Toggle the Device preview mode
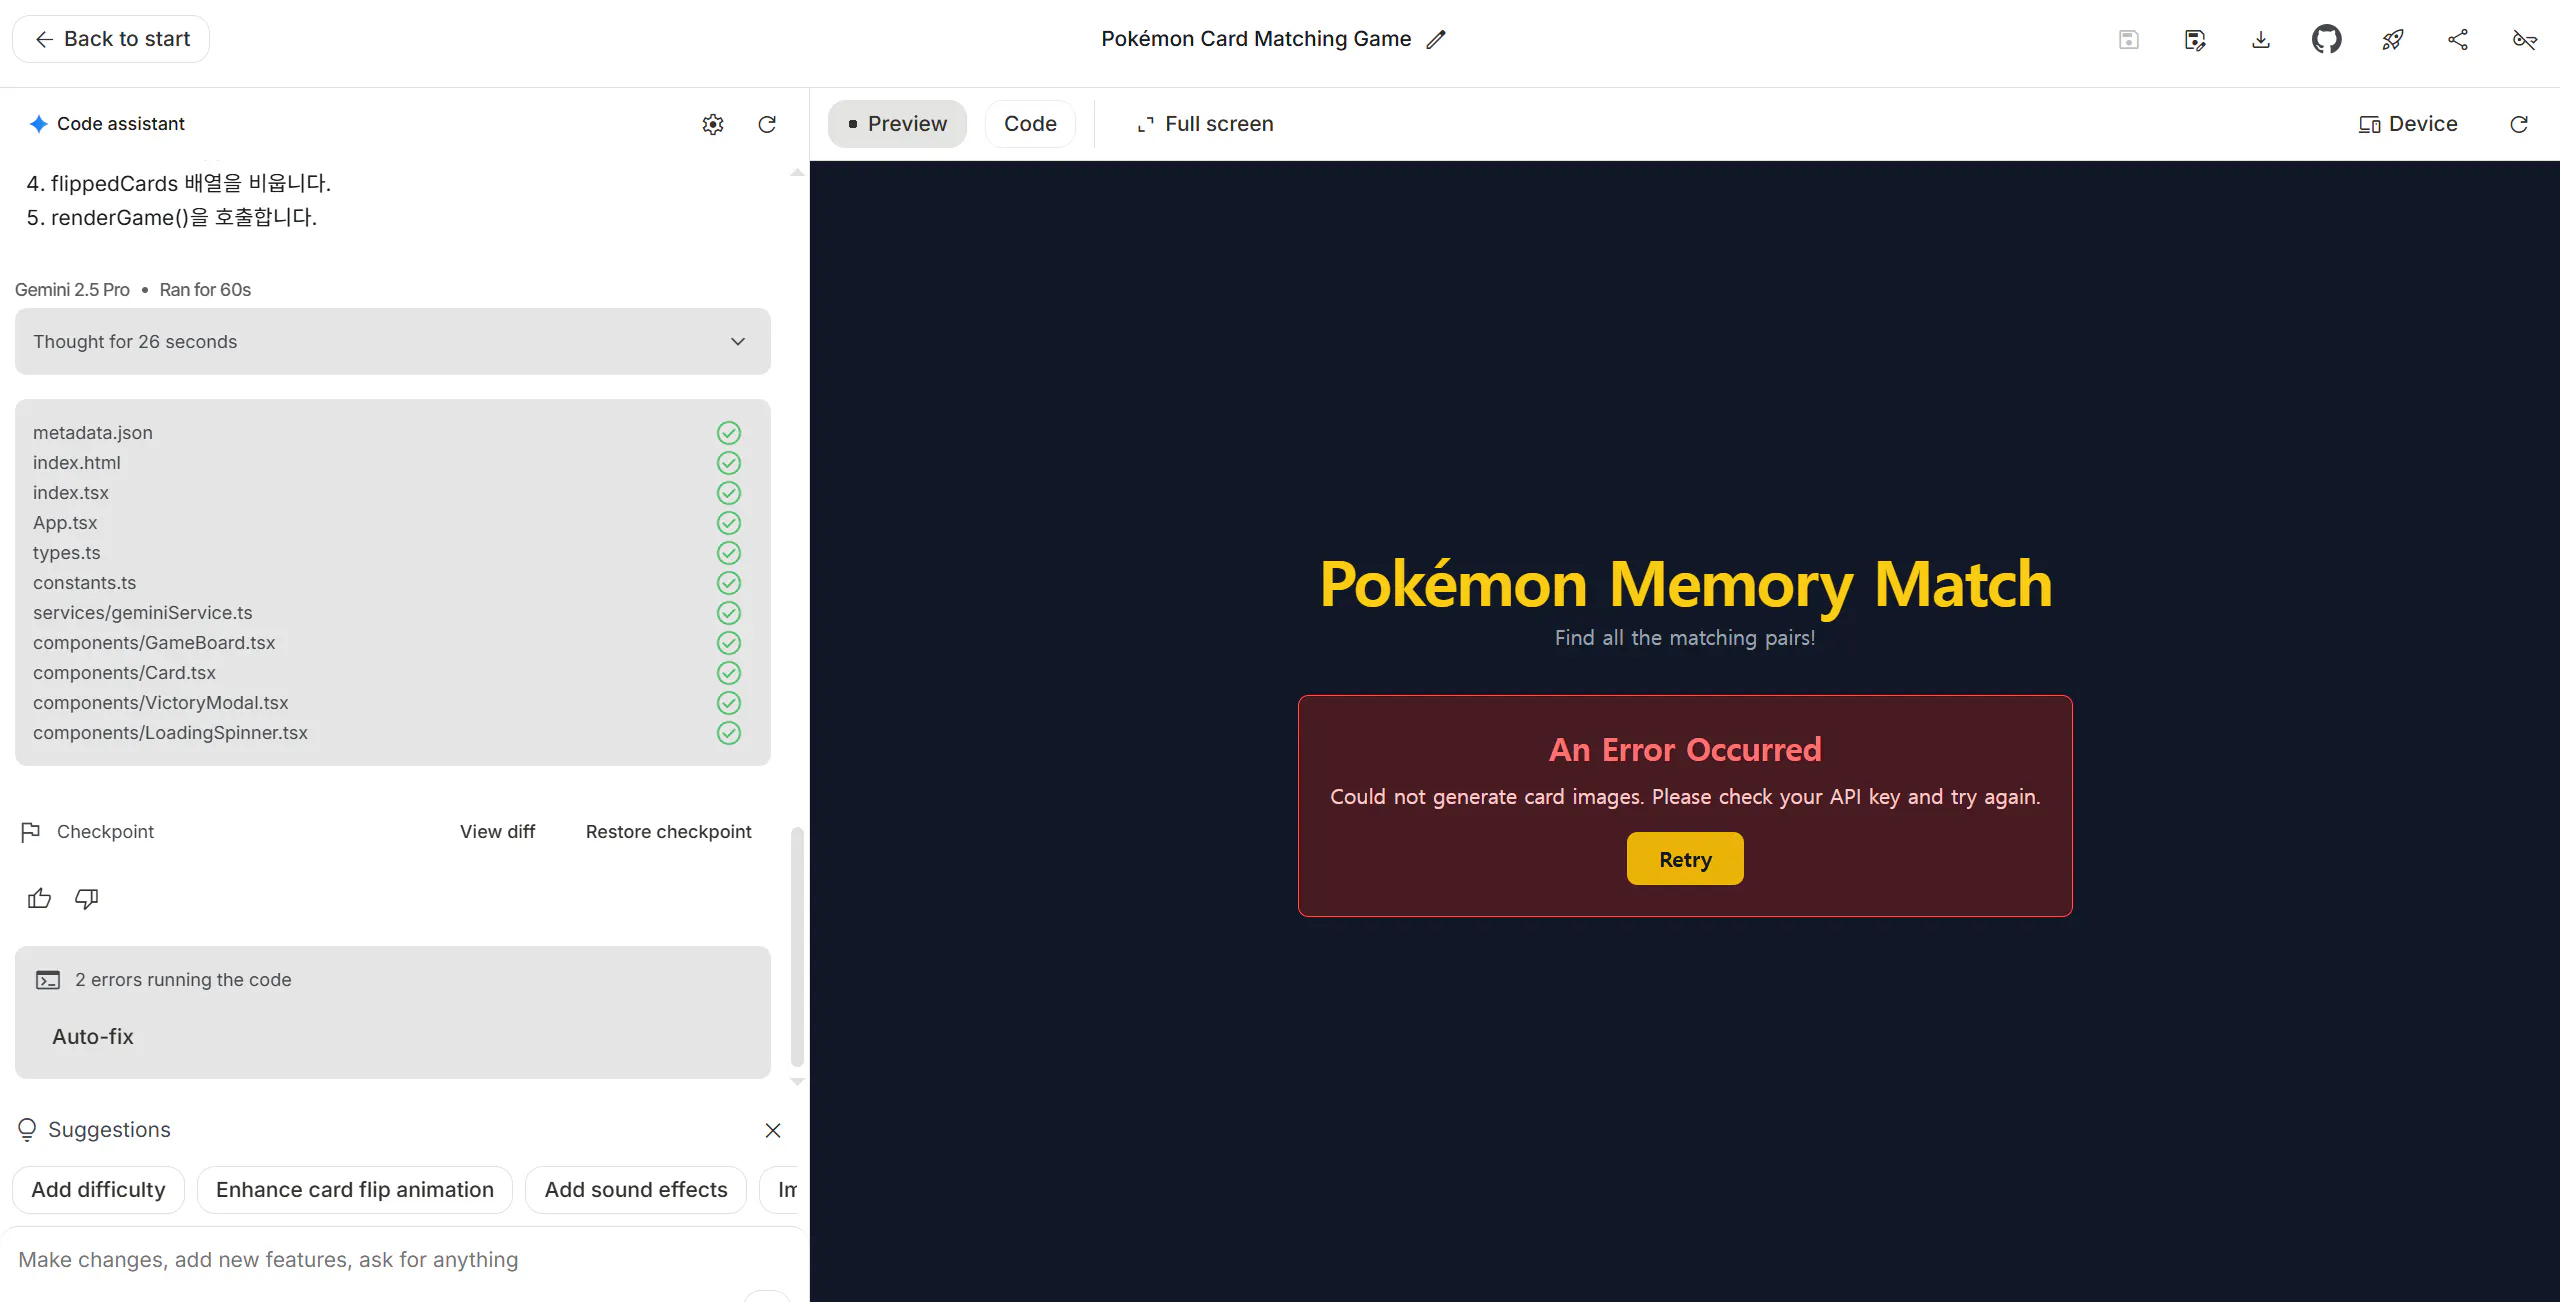Screen dimensions: 2560x1302 pyautogui.click(x=2407, y=124)
